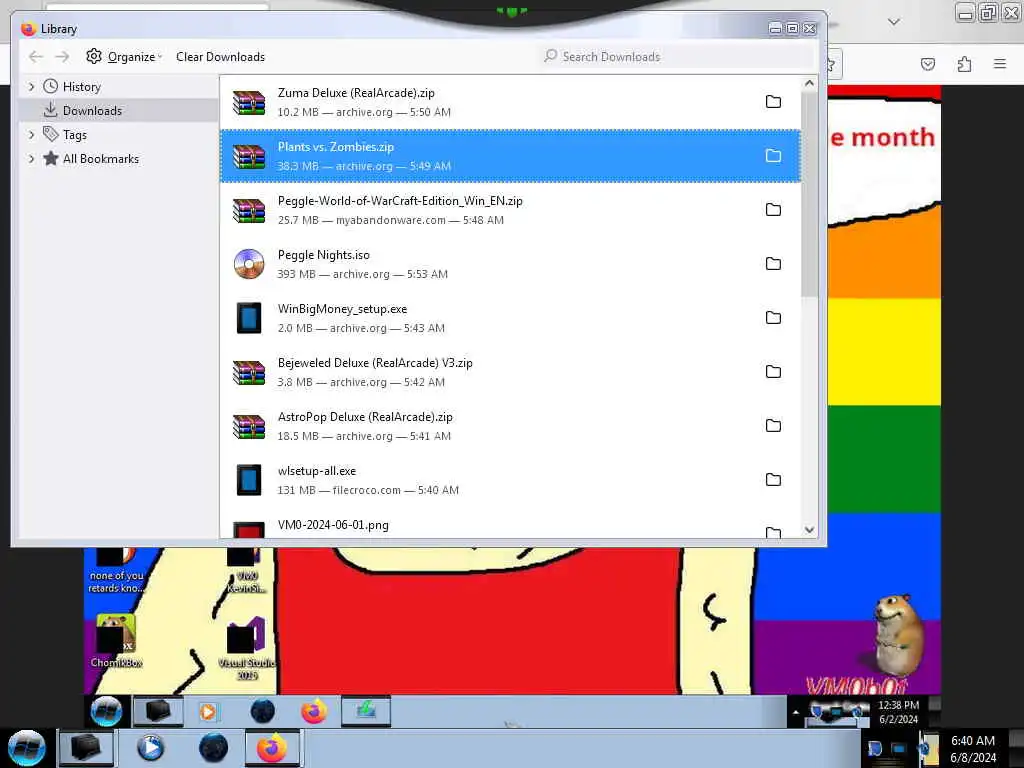The height and width of the screenshot is (768, 1024).
Task: Click the outer Windows Start orb
Action: pyautogui.click(x=27, y=748)
